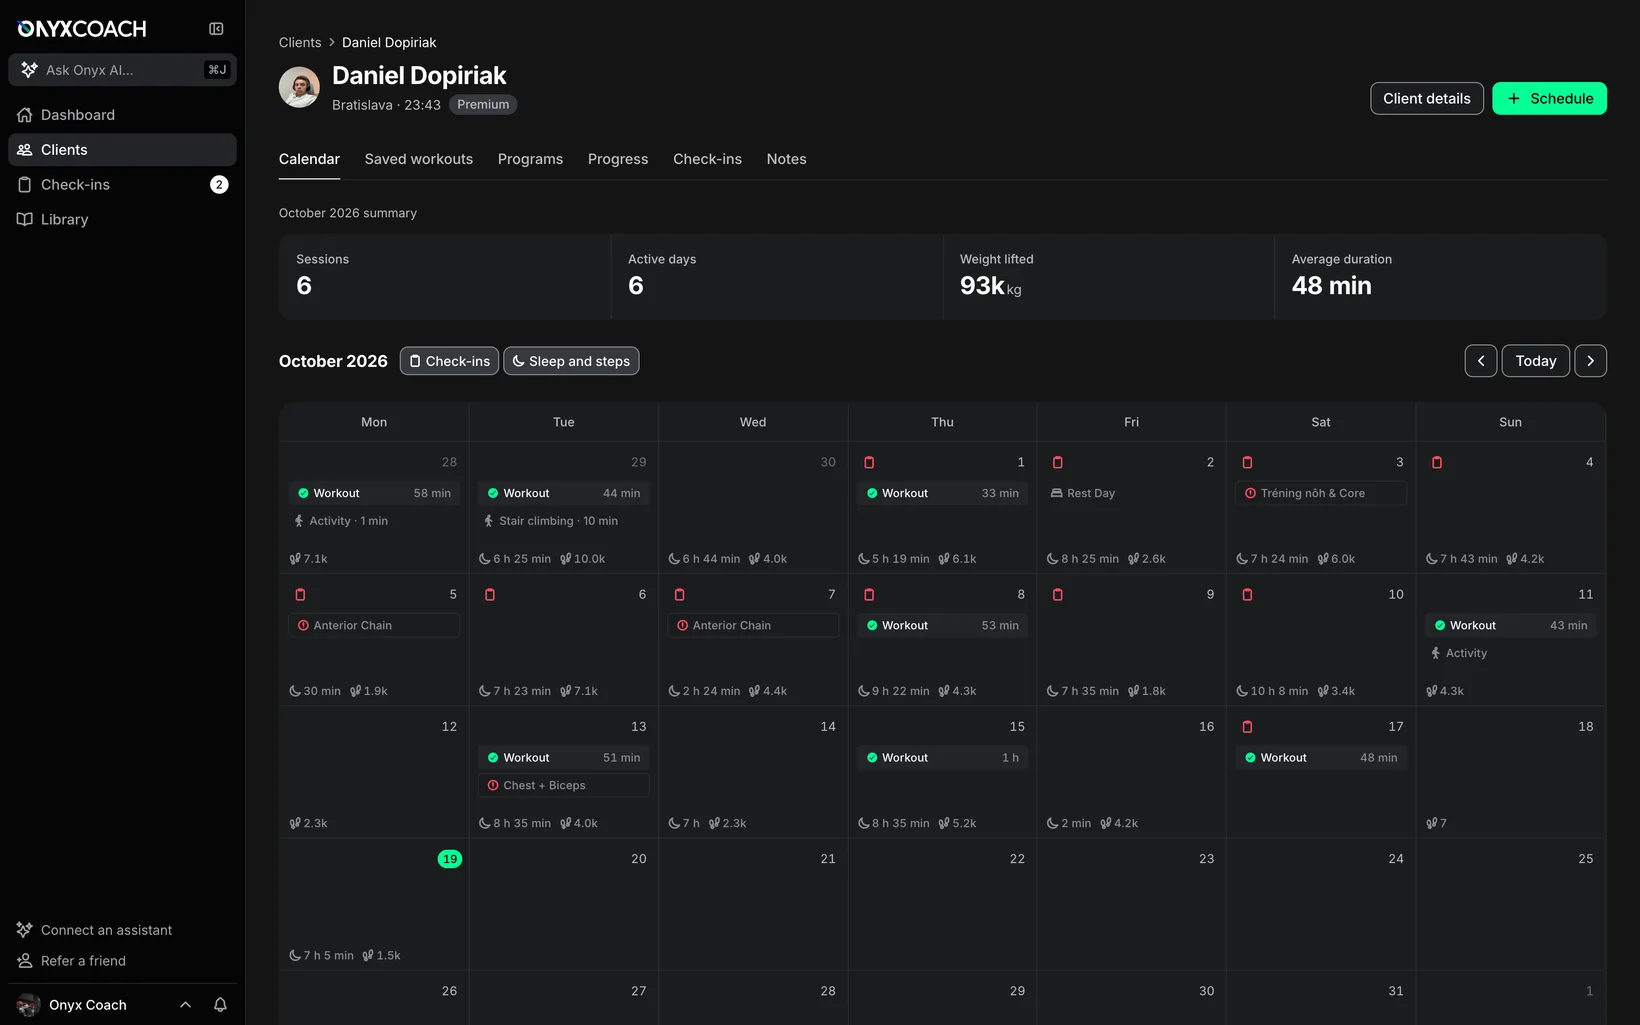Expand the Onyx Coach account menu
Image resolution: width=1640 pixels, height=1025 pixels.
point(185,1005)
